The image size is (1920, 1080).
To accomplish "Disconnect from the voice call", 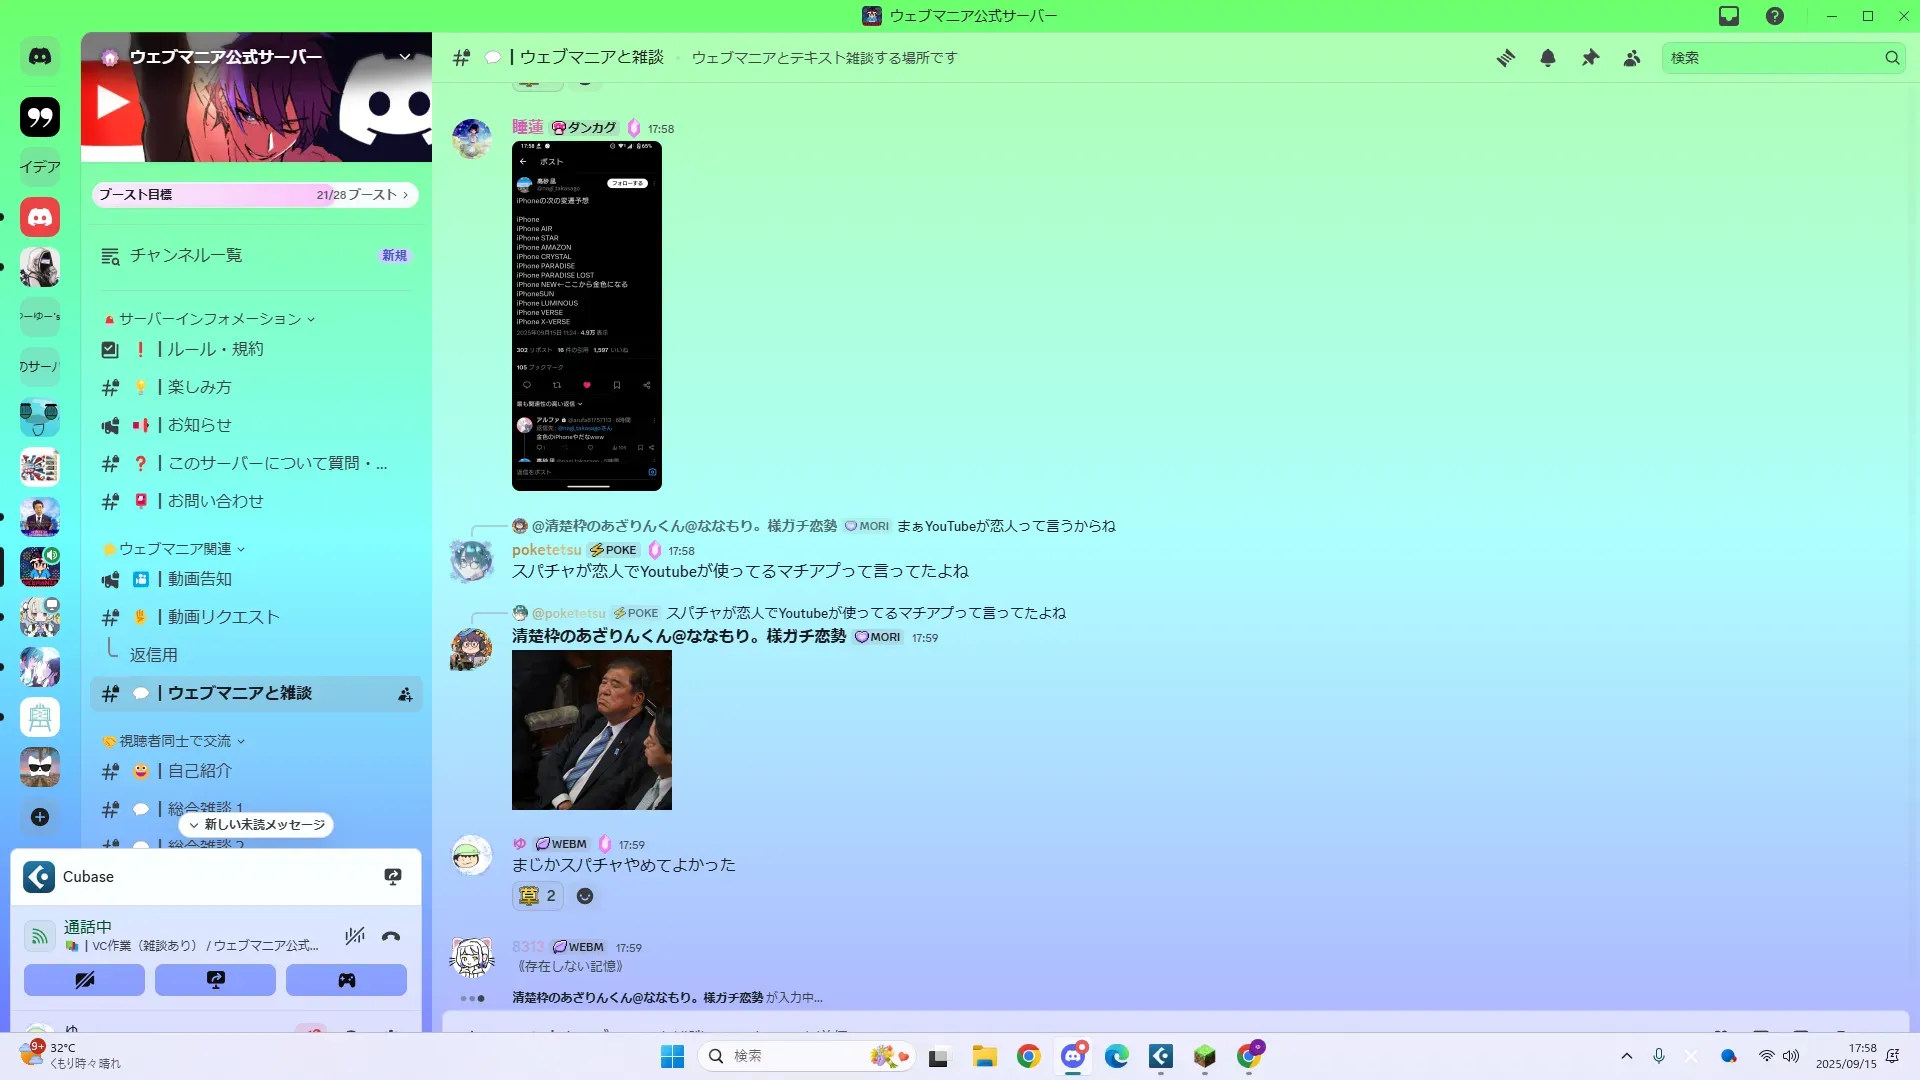I will [x=391, y=936].
